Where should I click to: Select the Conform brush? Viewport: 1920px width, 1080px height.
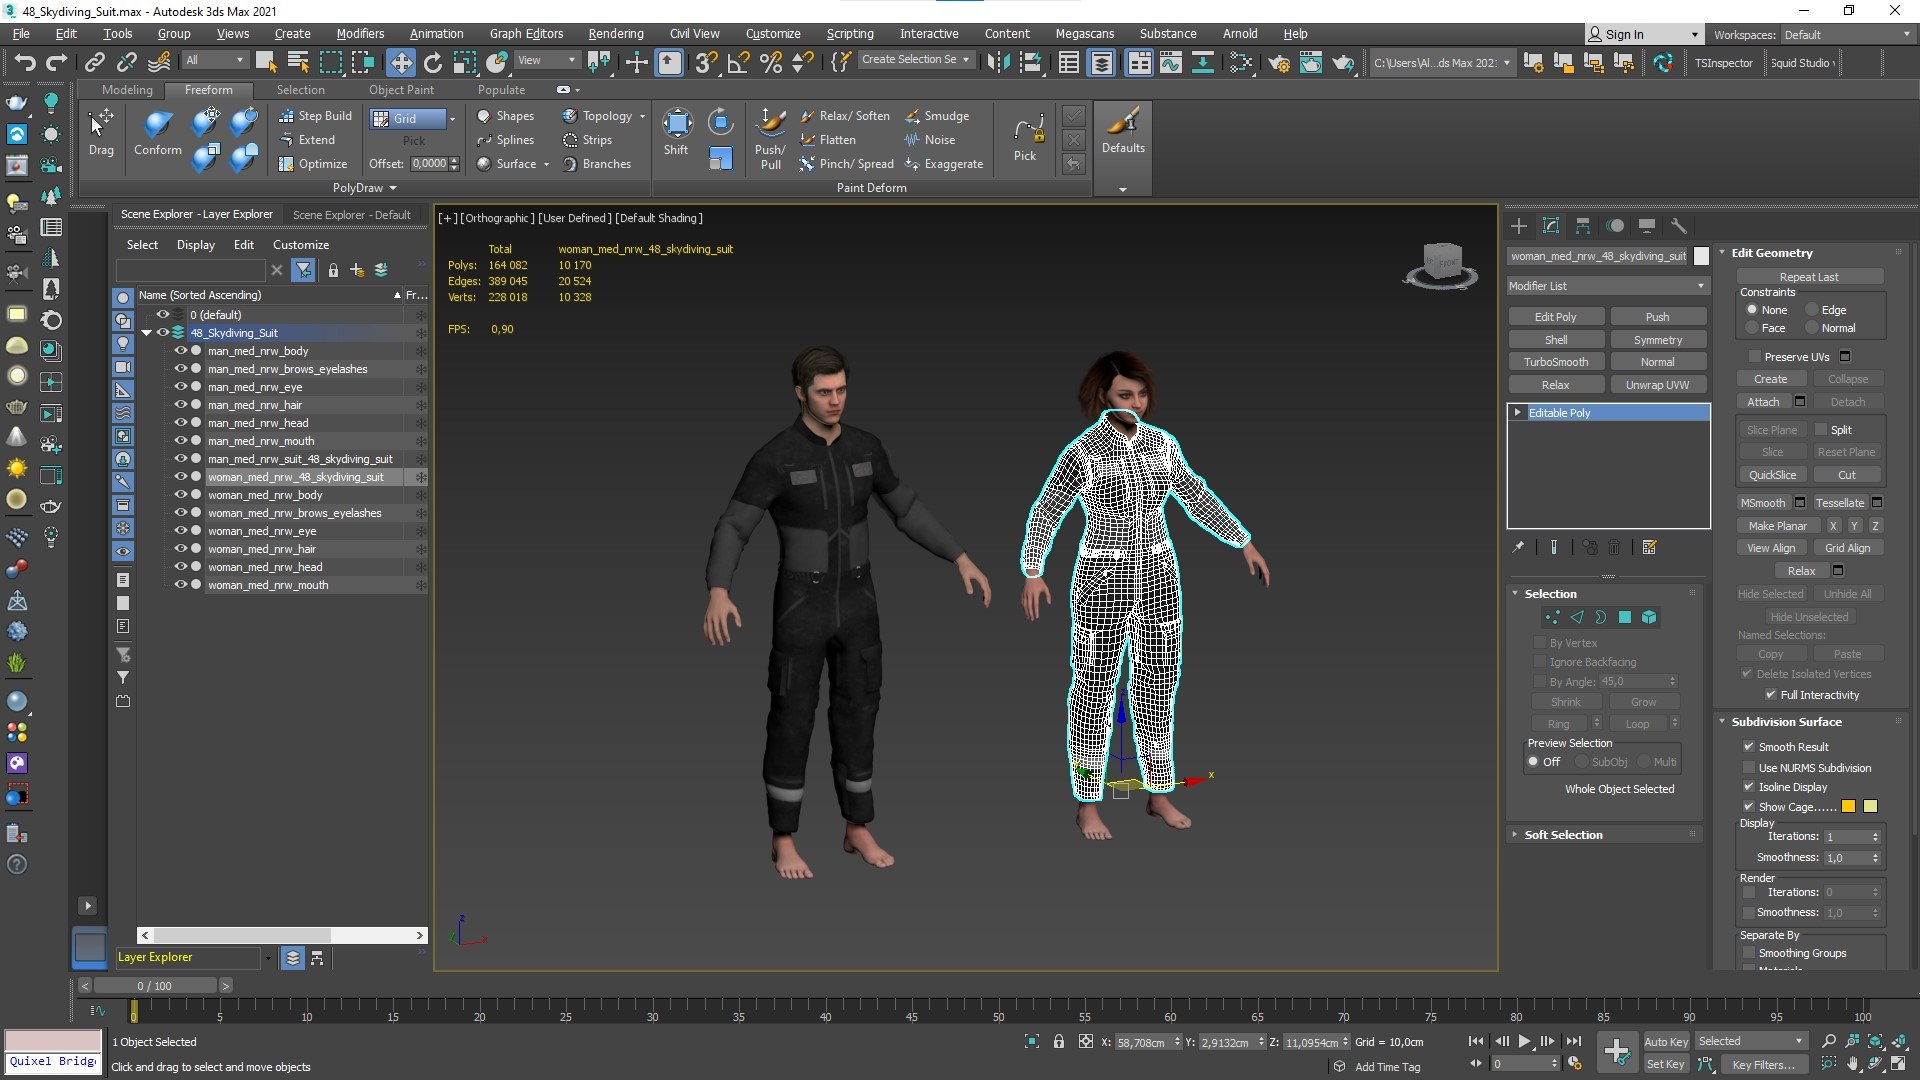[x=158, y=133]
